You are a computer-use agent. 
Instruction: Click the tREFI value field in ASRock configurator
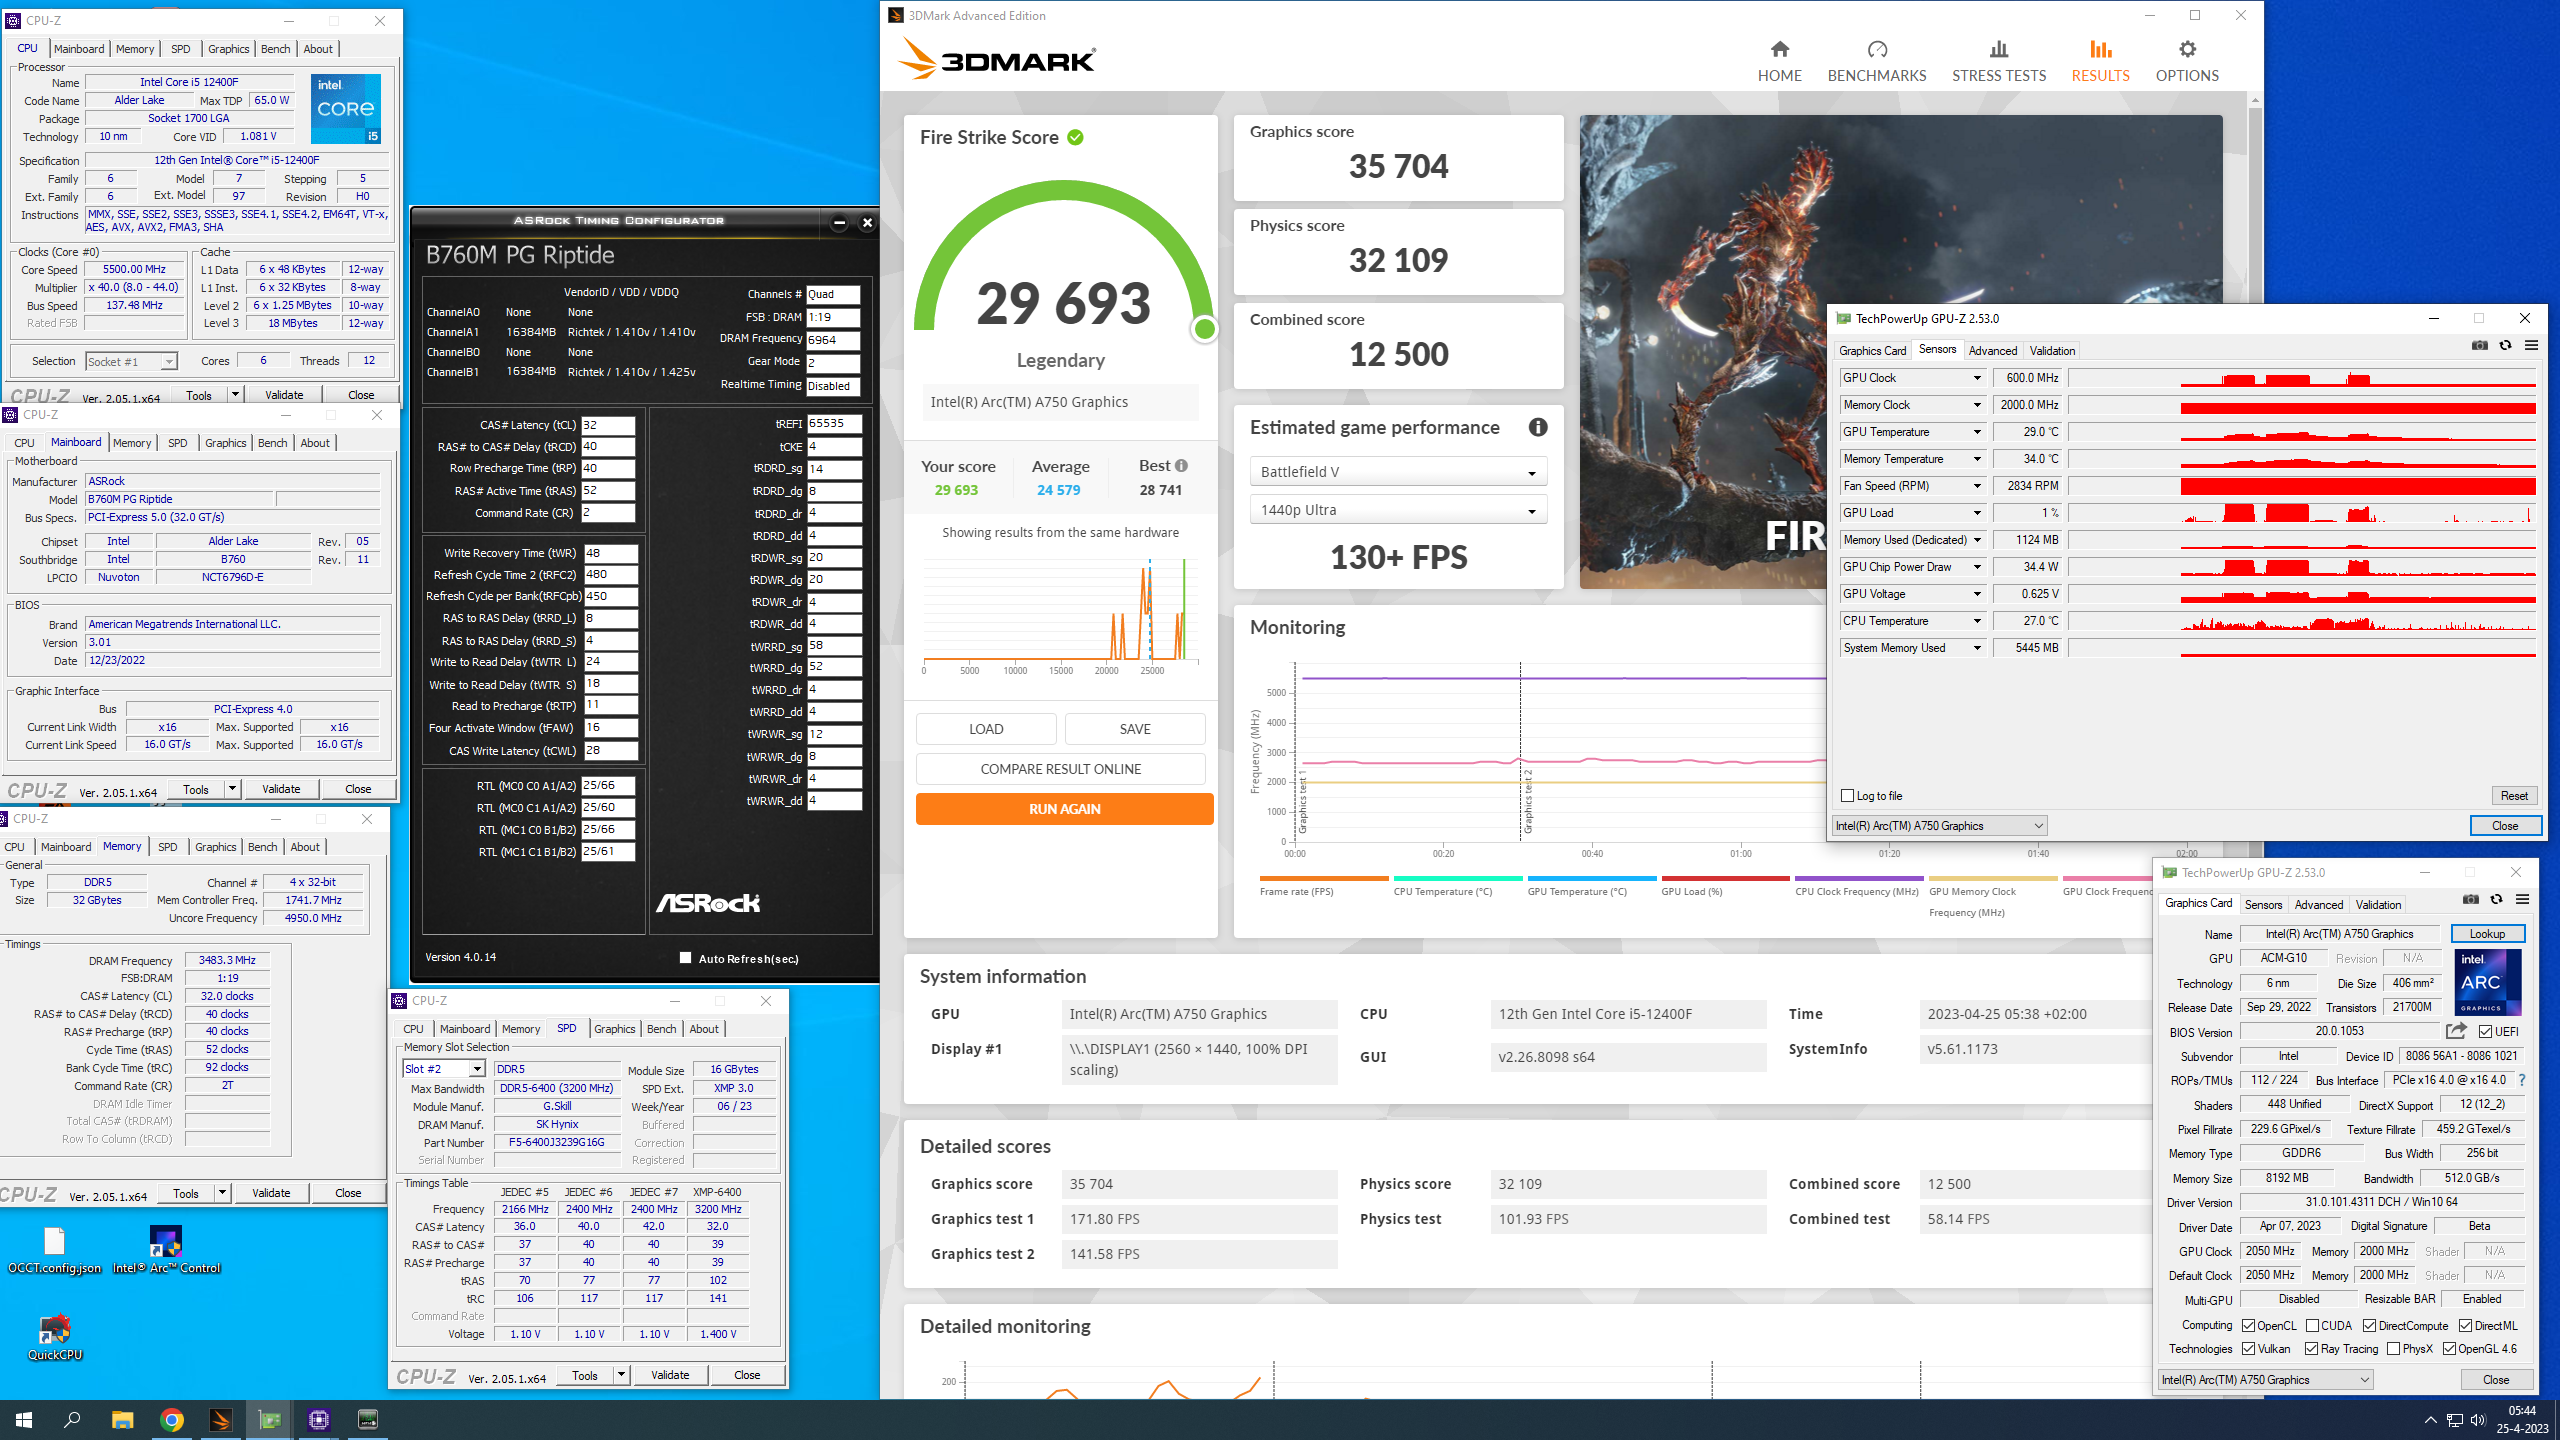(x=834, y=424)
